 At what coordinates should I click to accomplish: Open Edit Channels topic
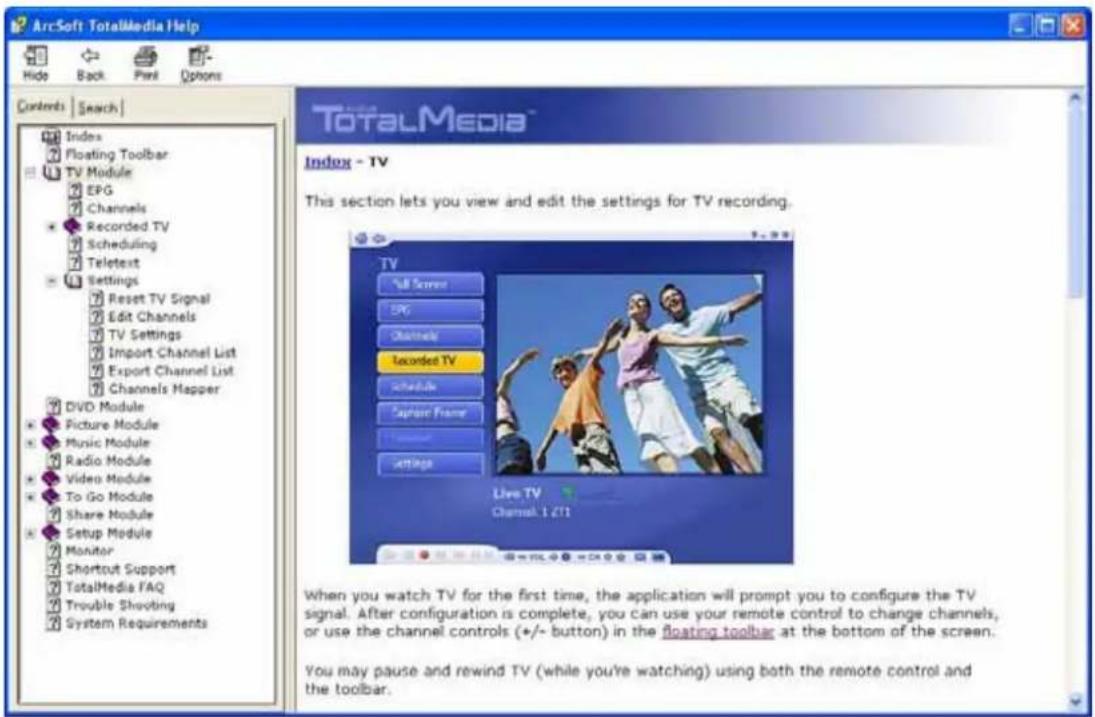click(x=152, y=317)
